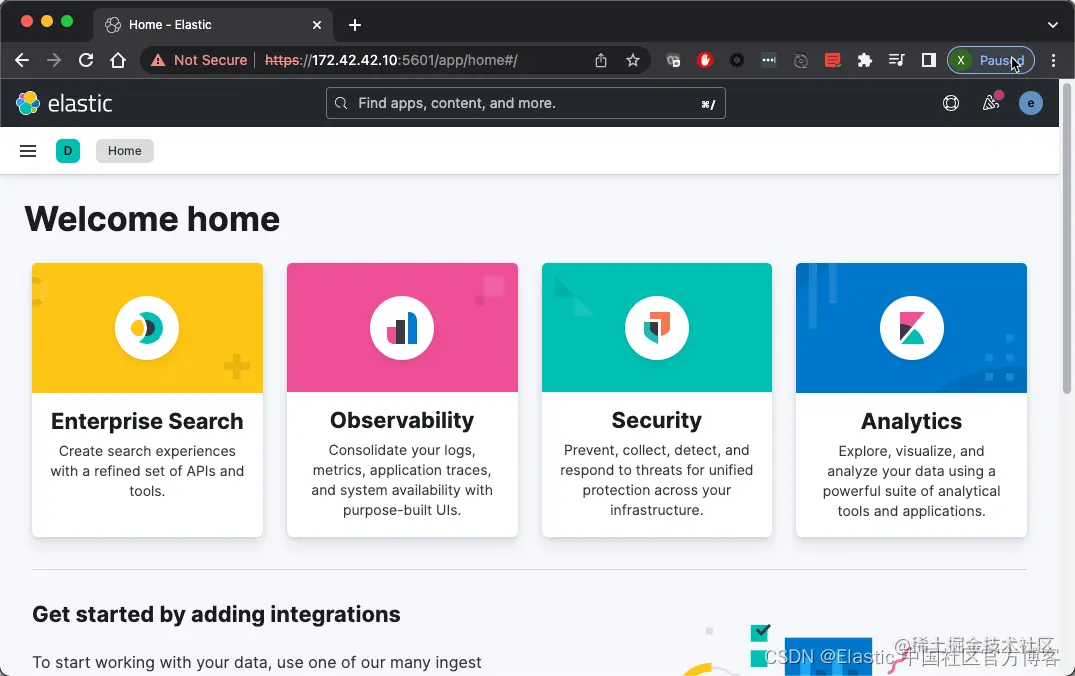Open the grey circular extension icon
Screen dimensions: 1075x676
pyautogui.click(x=800, y=60)
